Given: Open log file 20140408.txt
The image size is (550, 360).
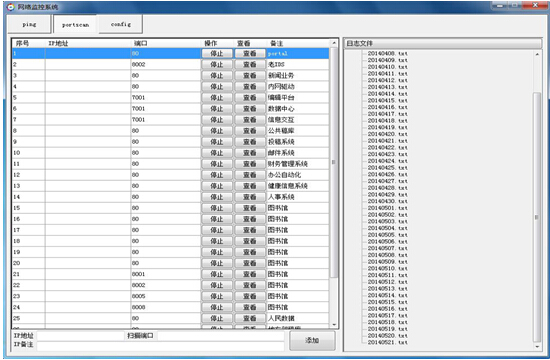Looking at the screenshot, I should [387, 53].
